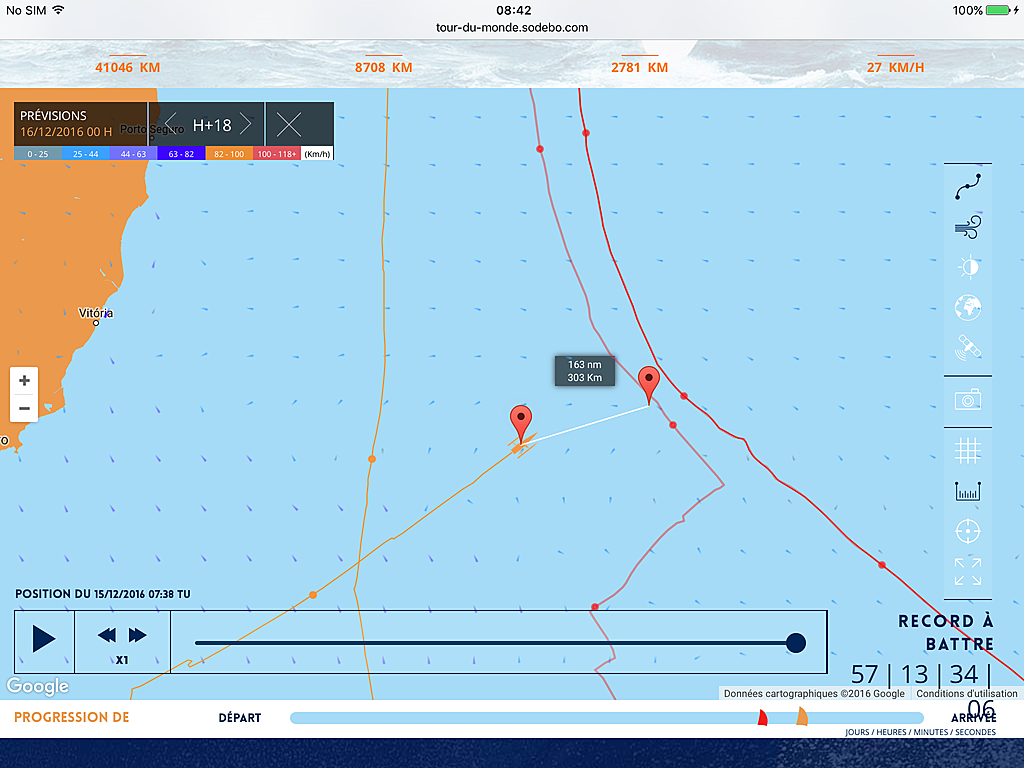Click the red sail marker on progress bar

[762, 717]
